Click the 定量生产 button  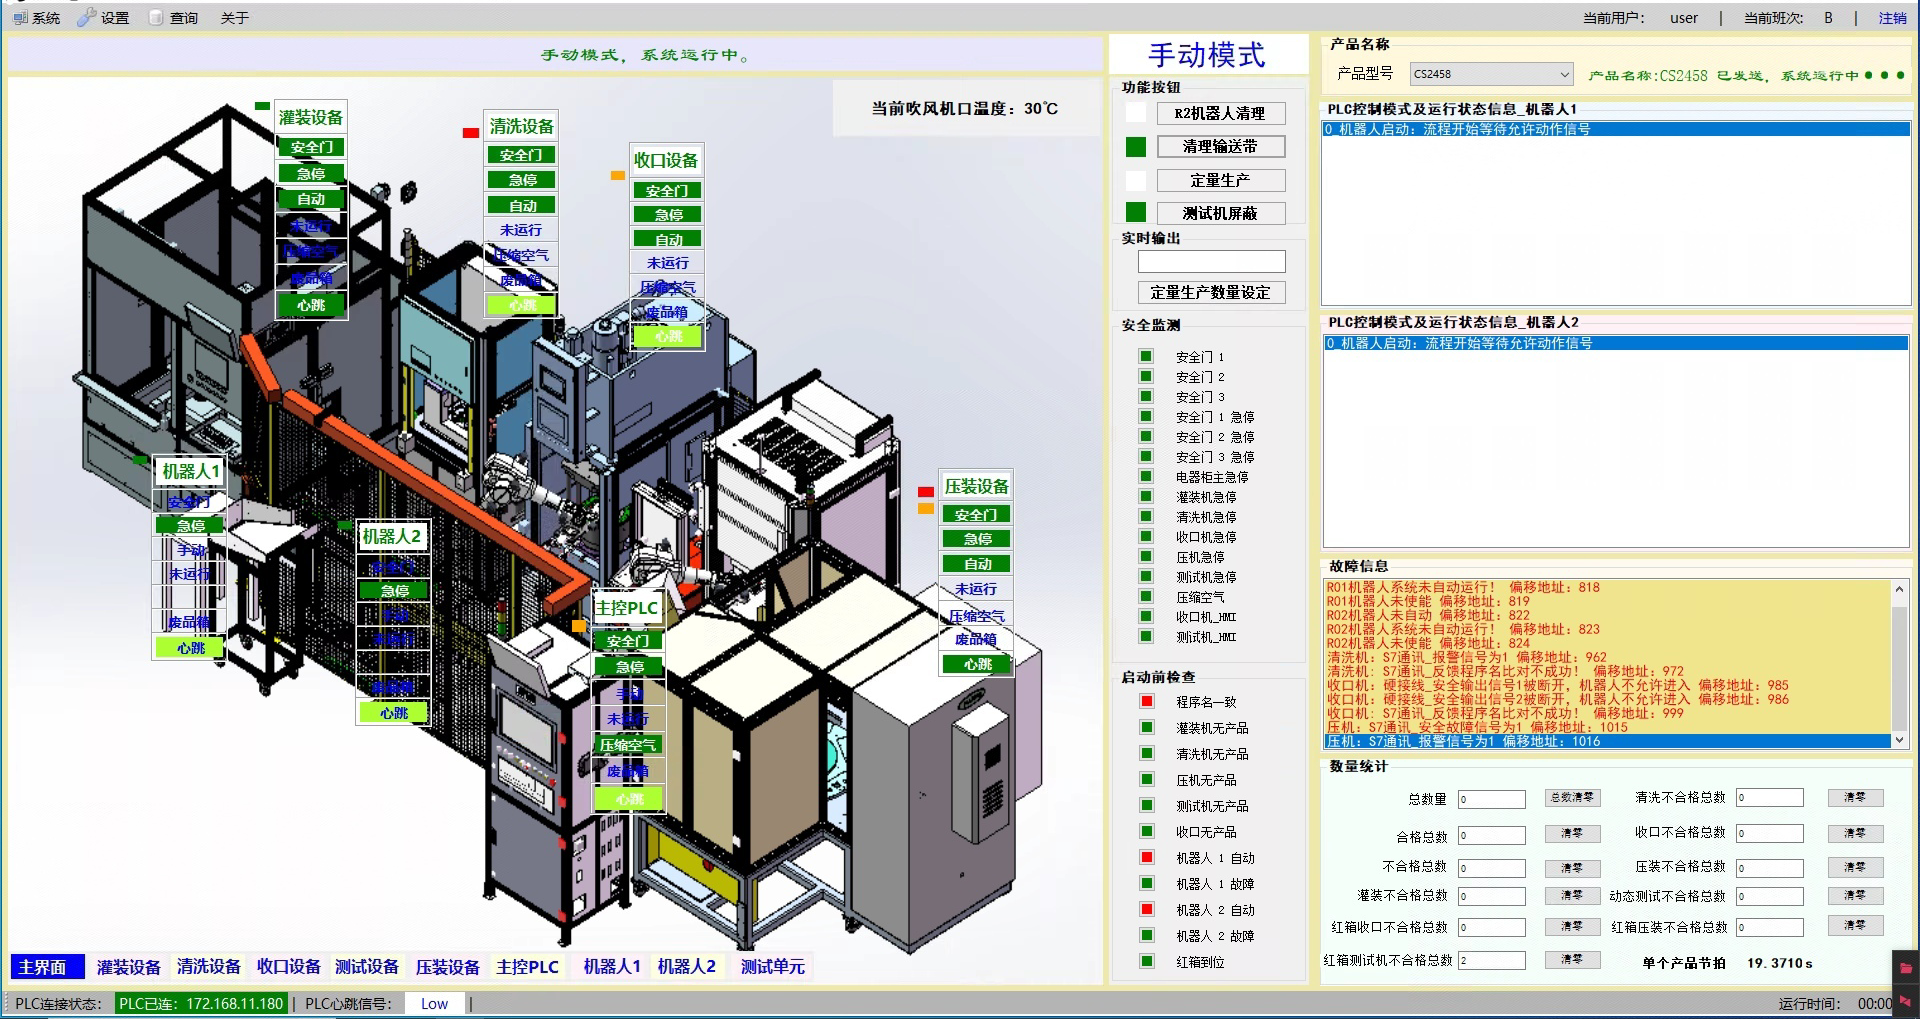[x=1220, y=180]
